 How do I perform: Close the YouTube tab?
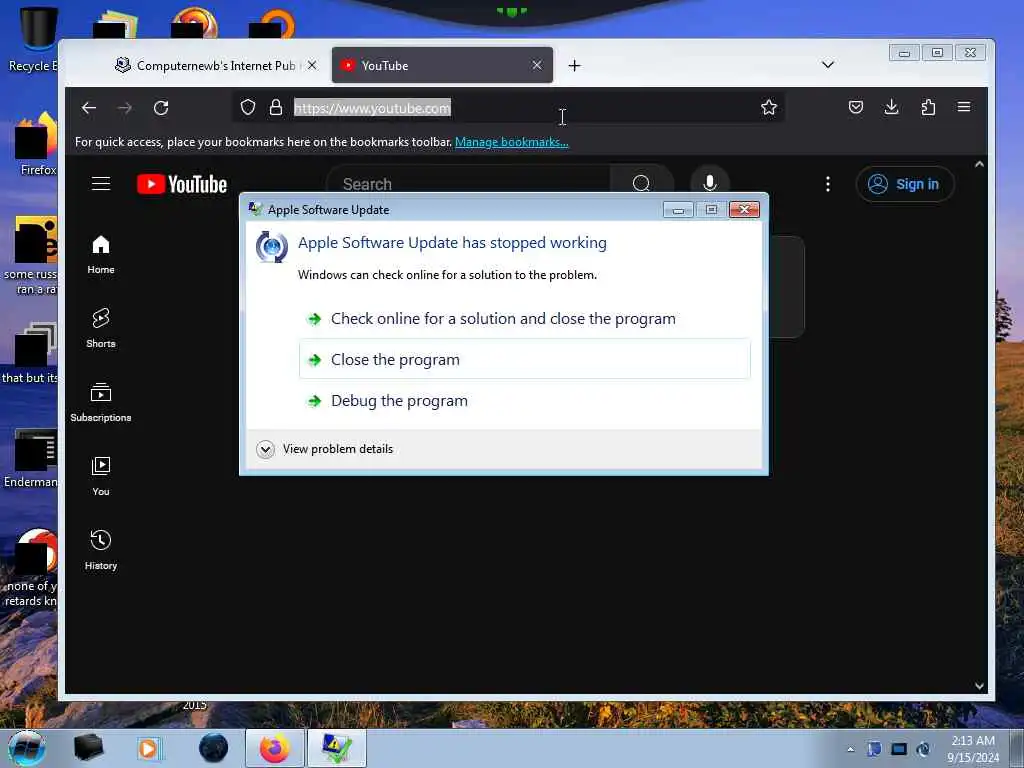click(536, 65)
